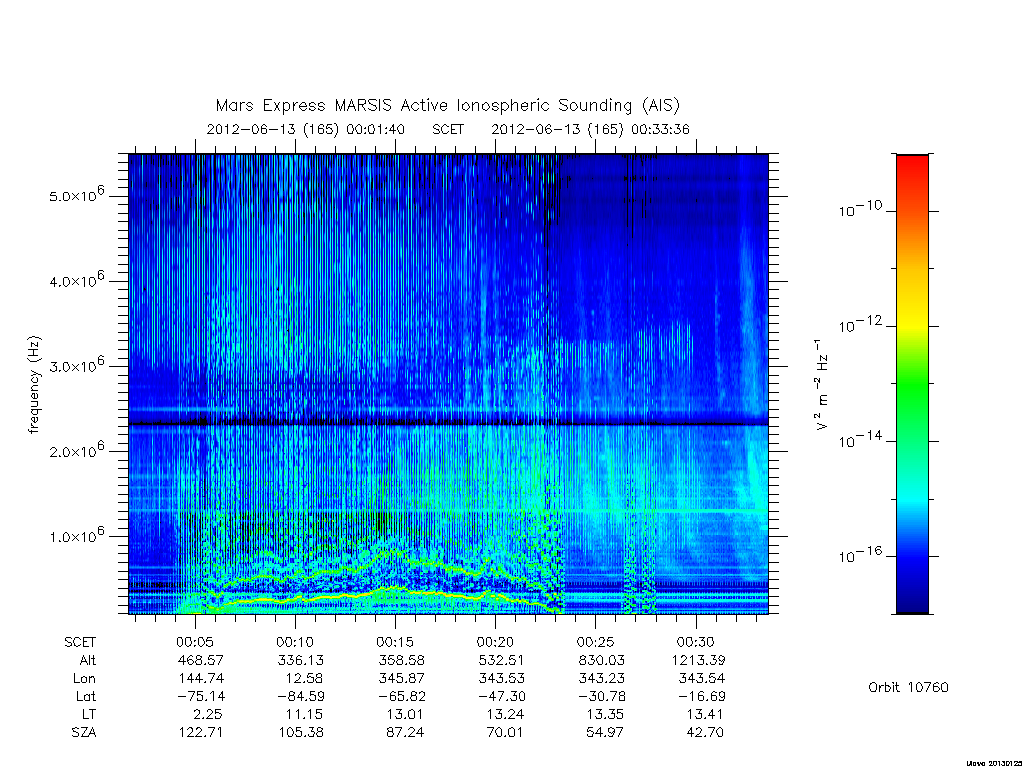
Task: Click local time value '13.41'
Action: click(x=705, y=715)
